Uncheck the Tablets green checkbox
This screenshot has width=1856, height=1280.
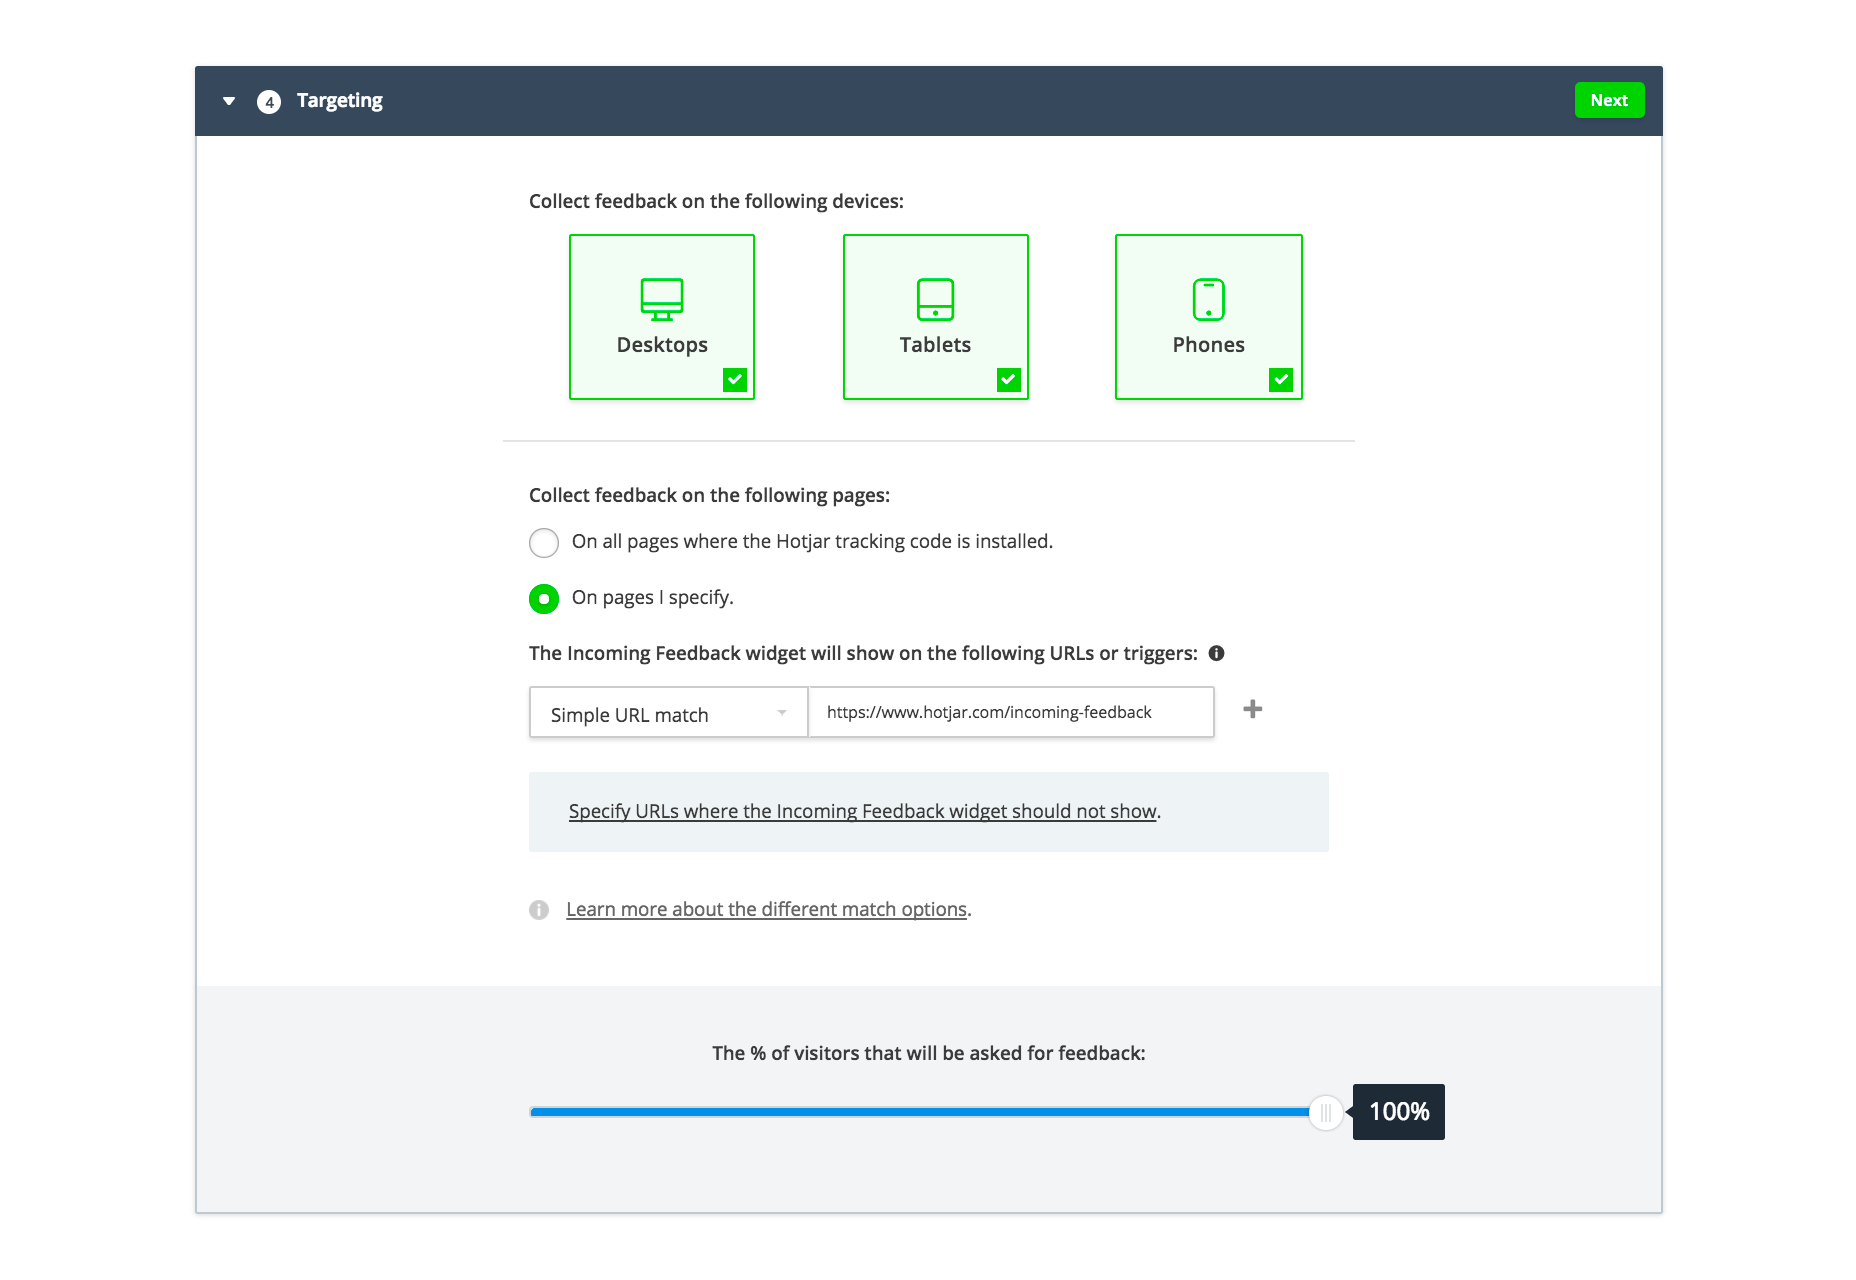[x=1009, y=380]
